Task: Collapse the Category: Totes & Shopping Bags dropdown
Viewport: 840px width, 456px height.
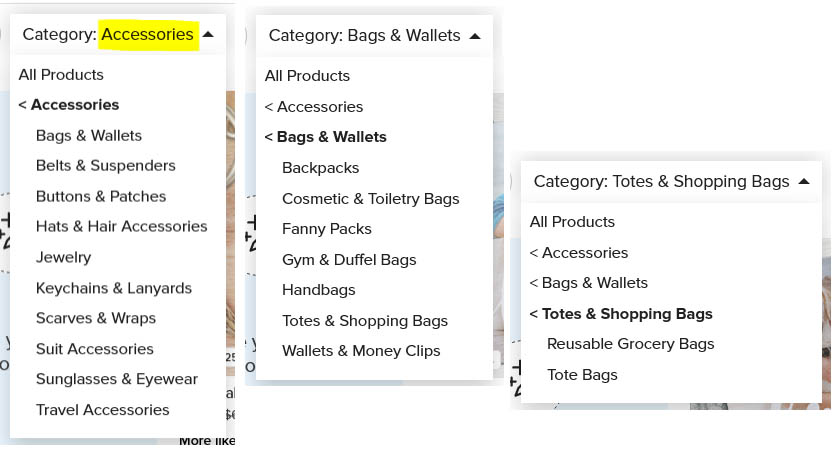Action: tap(671, 181)
